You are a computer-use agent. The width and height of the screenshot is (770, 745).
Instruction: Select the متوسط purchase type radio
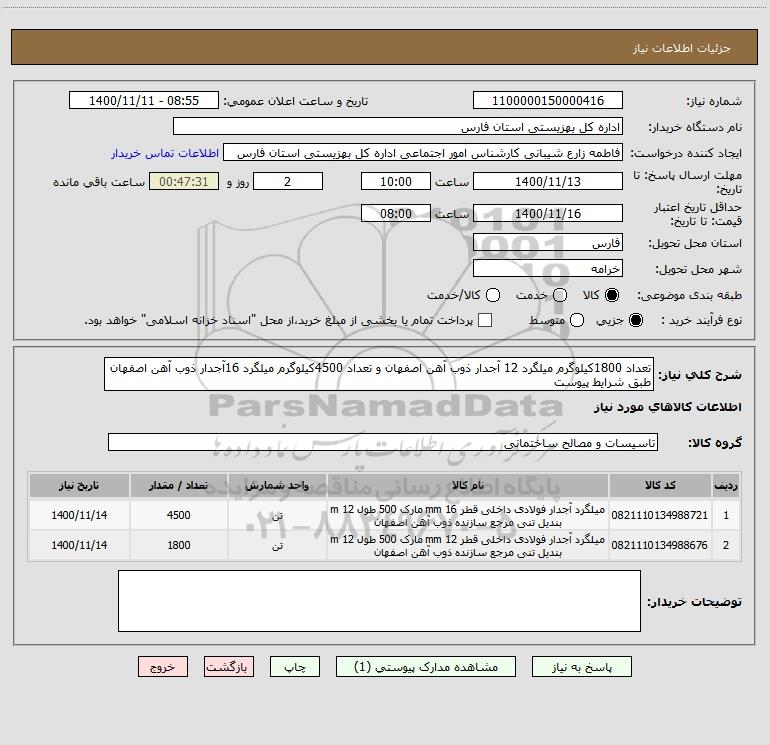click(x=577, y=320)
